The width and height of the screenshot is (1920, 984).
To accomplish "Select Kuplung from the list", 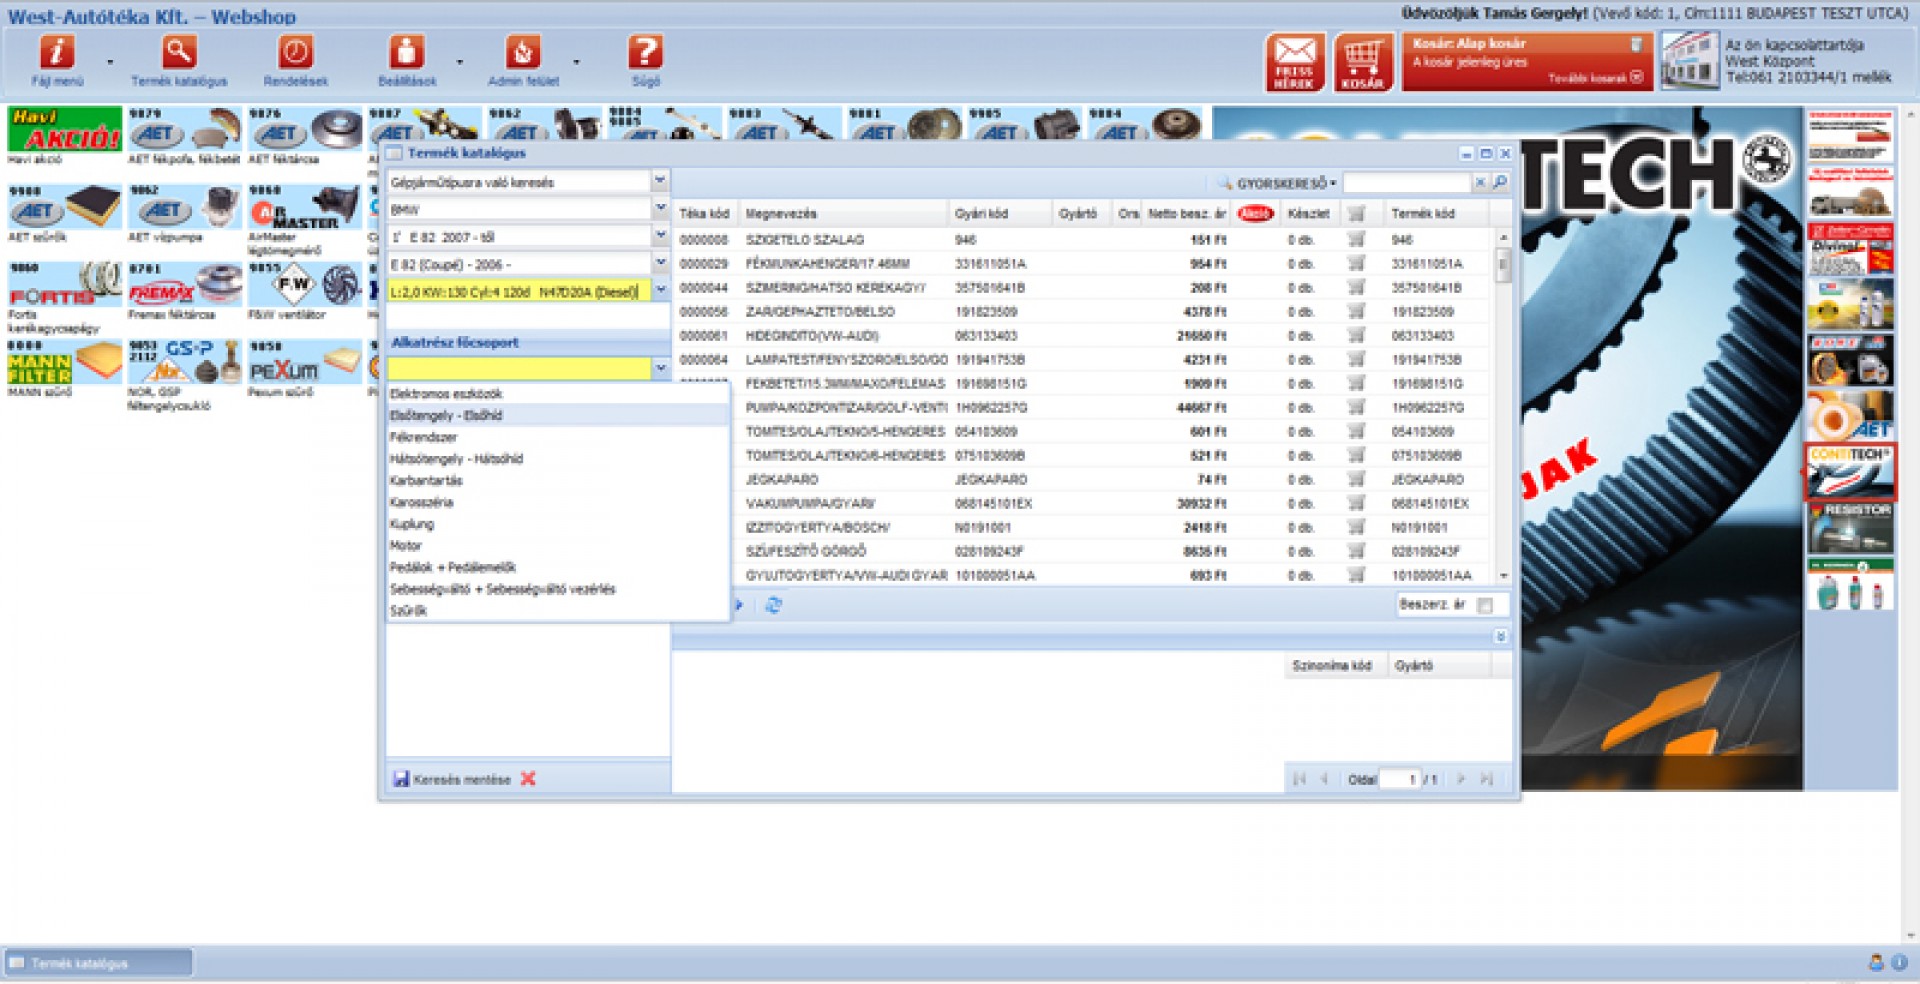I will 558,524.
